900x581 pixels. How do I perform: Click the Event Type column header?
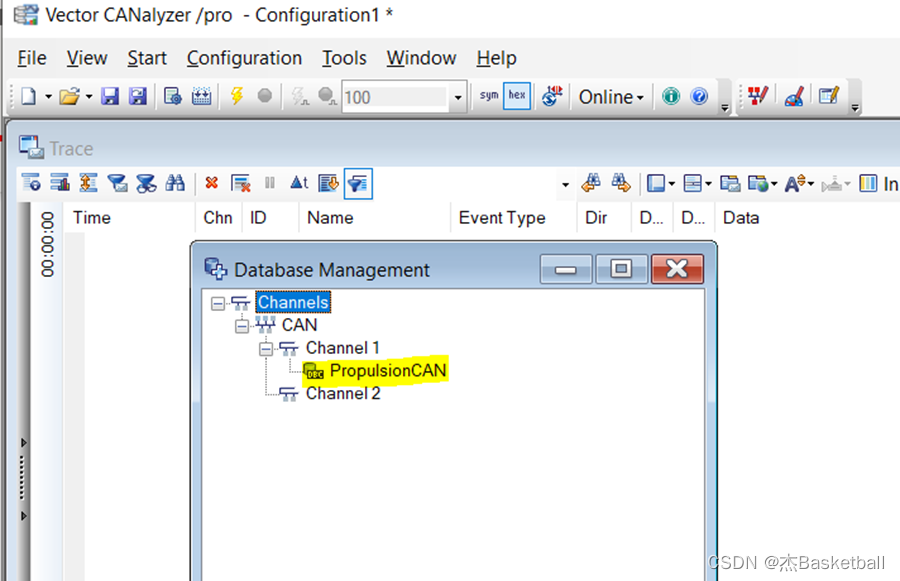click(x=502, y=218)
